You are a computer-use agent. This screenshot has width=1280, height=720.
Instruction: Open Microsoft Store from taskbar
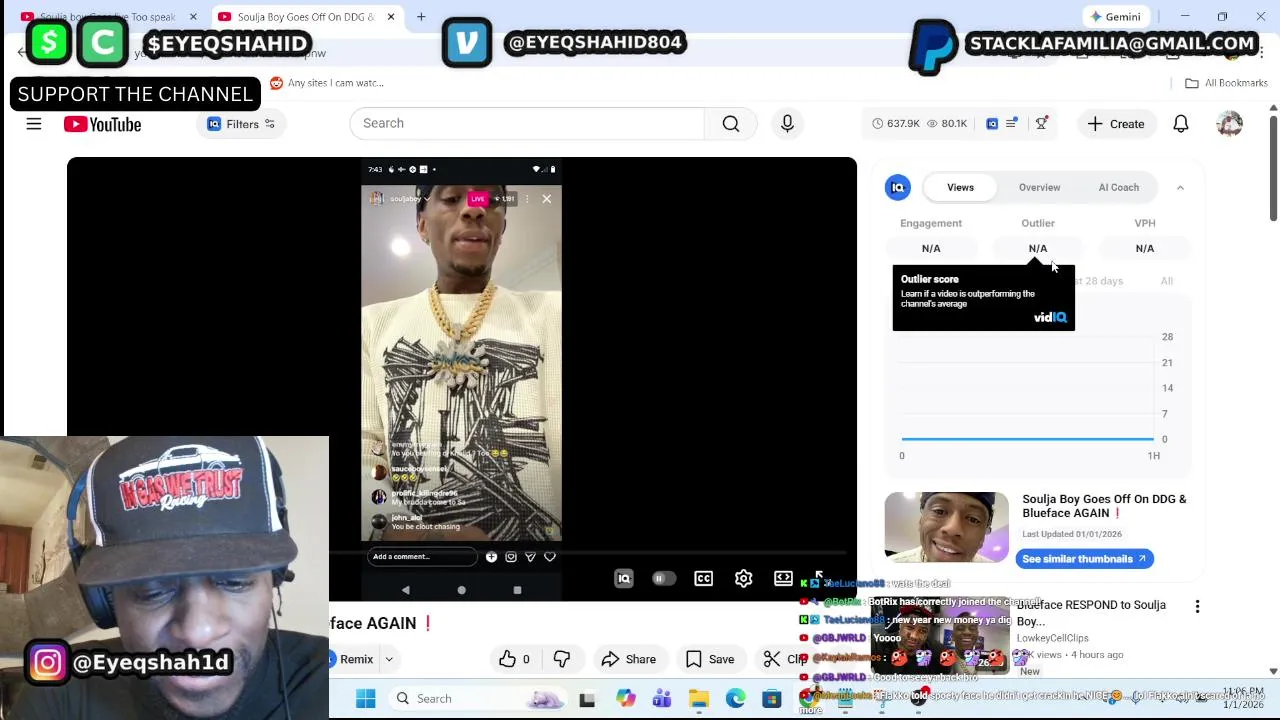[x=771, y=698]
